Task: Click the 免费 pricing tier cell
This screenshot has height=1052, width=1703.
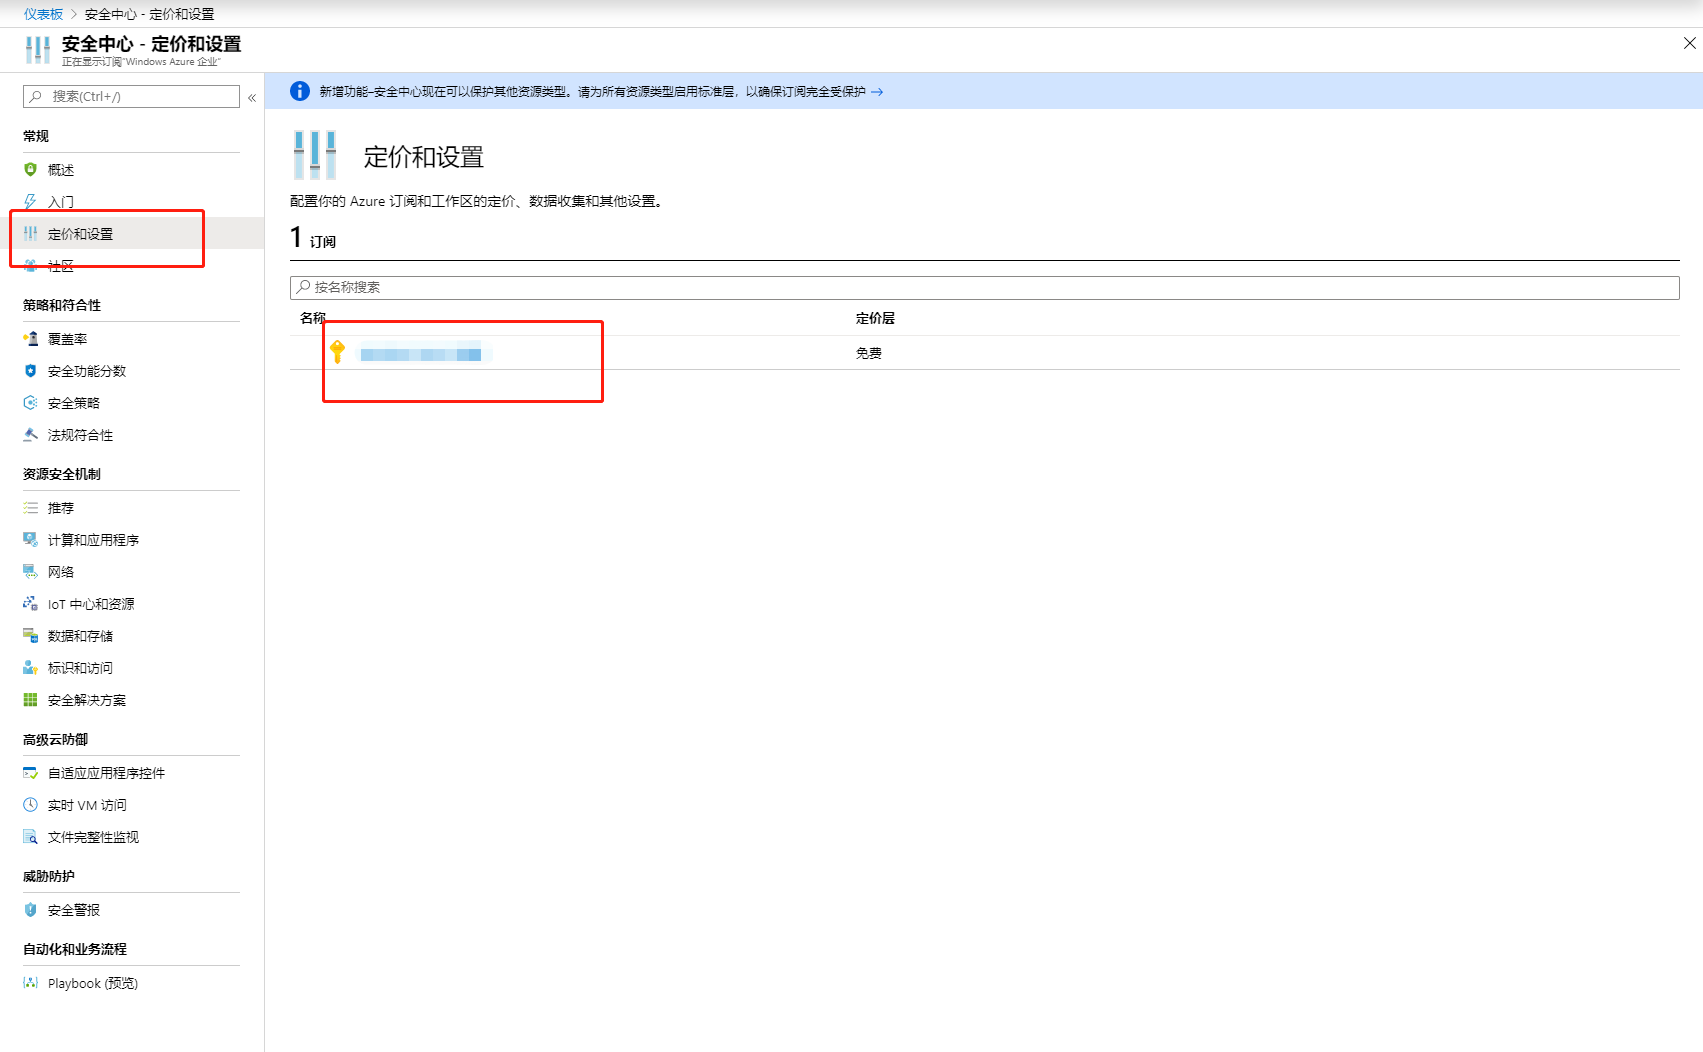Action: point(868,353)
